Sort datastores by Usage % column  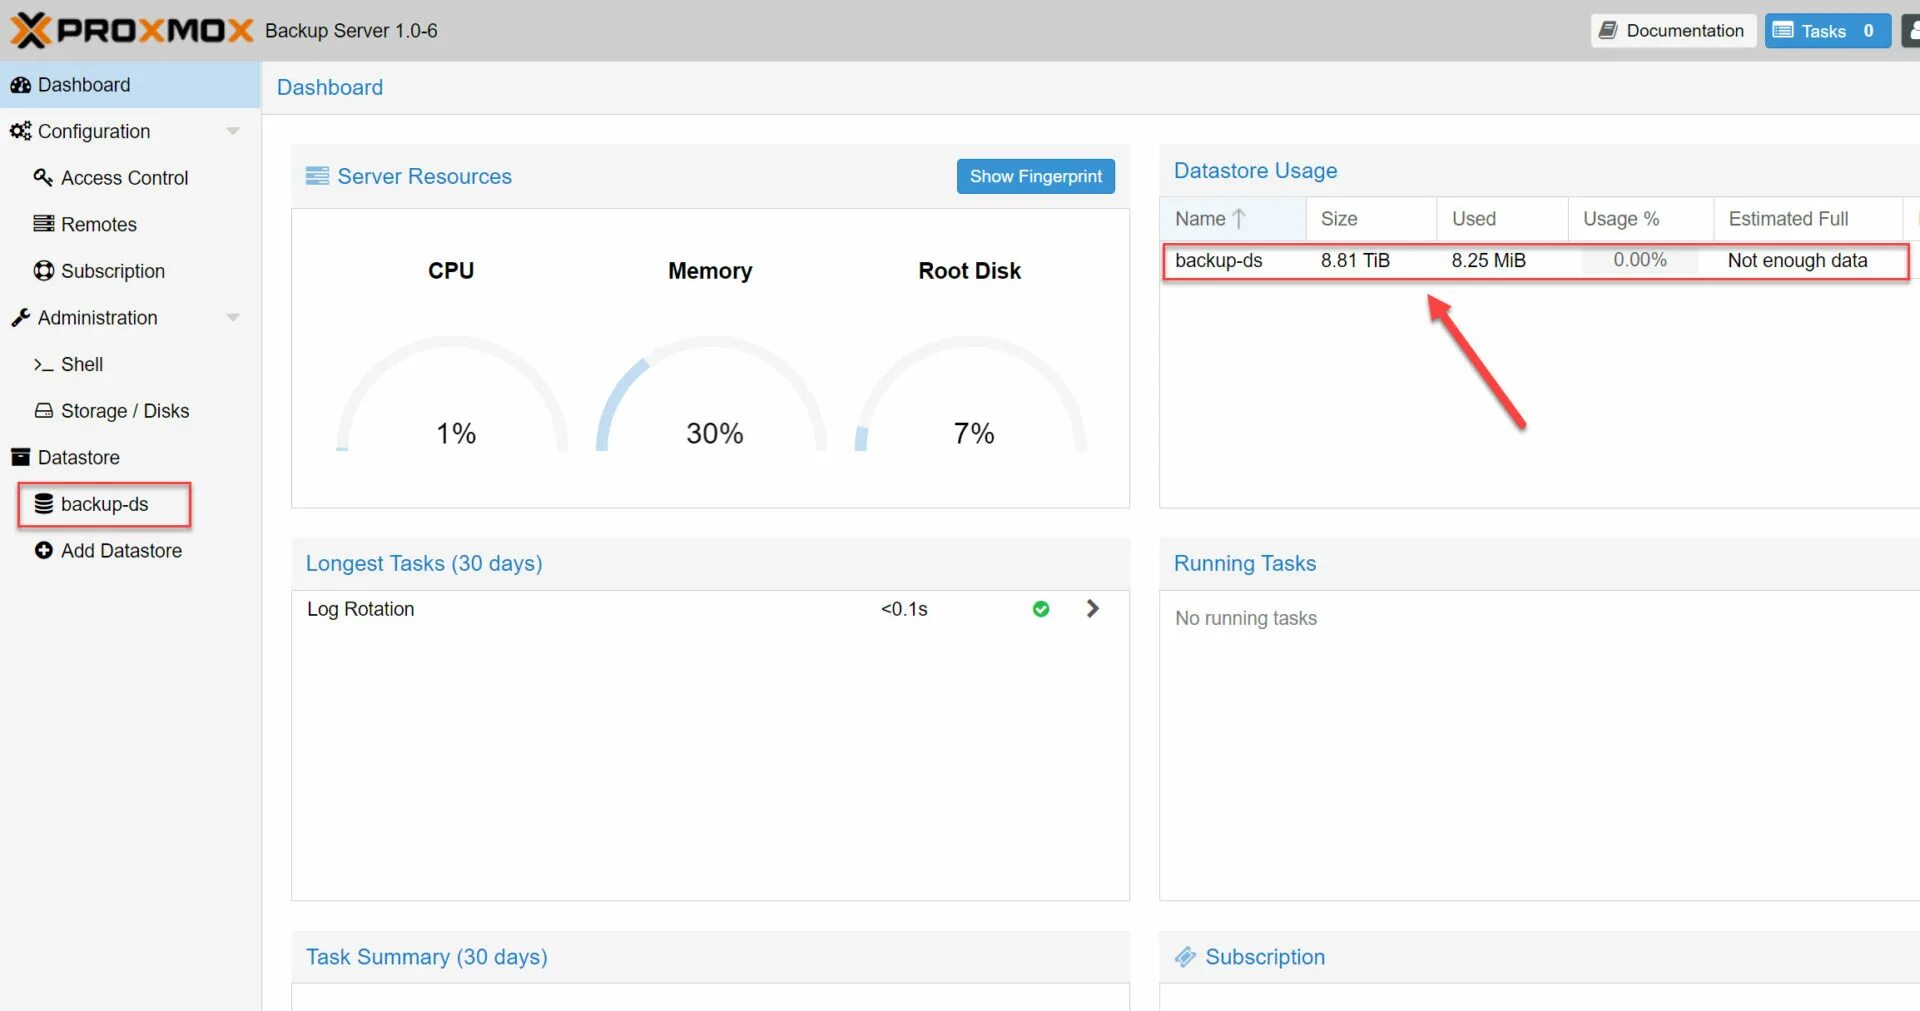1641,219
